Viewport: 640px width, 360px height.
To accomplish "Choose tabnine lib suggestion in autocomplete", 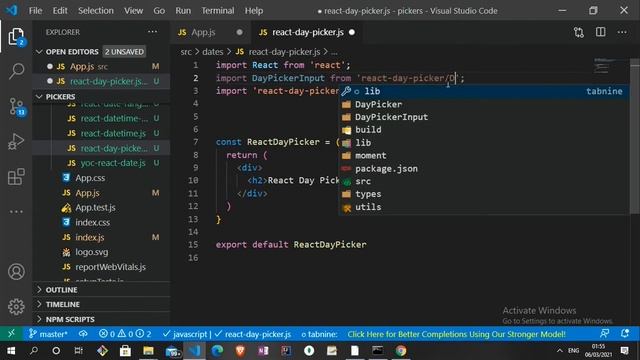I will [x=484, y=91].
